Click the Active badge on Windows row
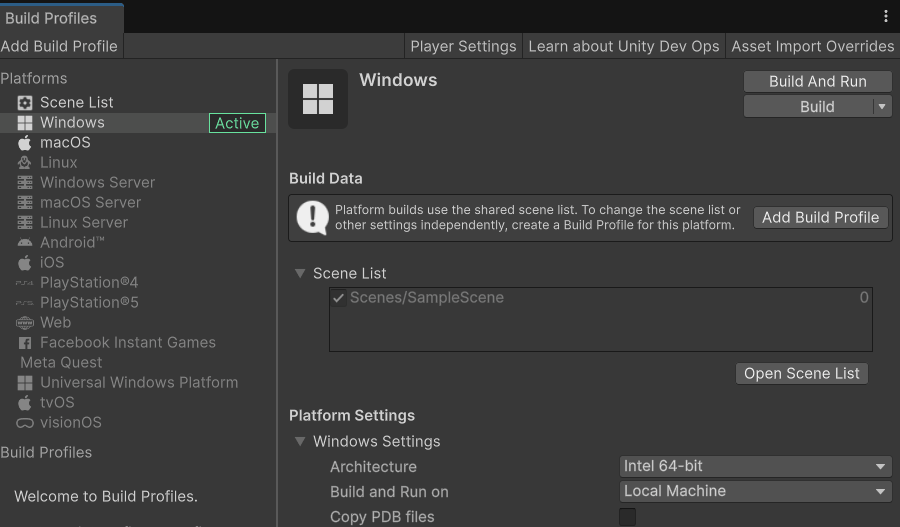This screenshot has width=900, height=527. point(237,123)
